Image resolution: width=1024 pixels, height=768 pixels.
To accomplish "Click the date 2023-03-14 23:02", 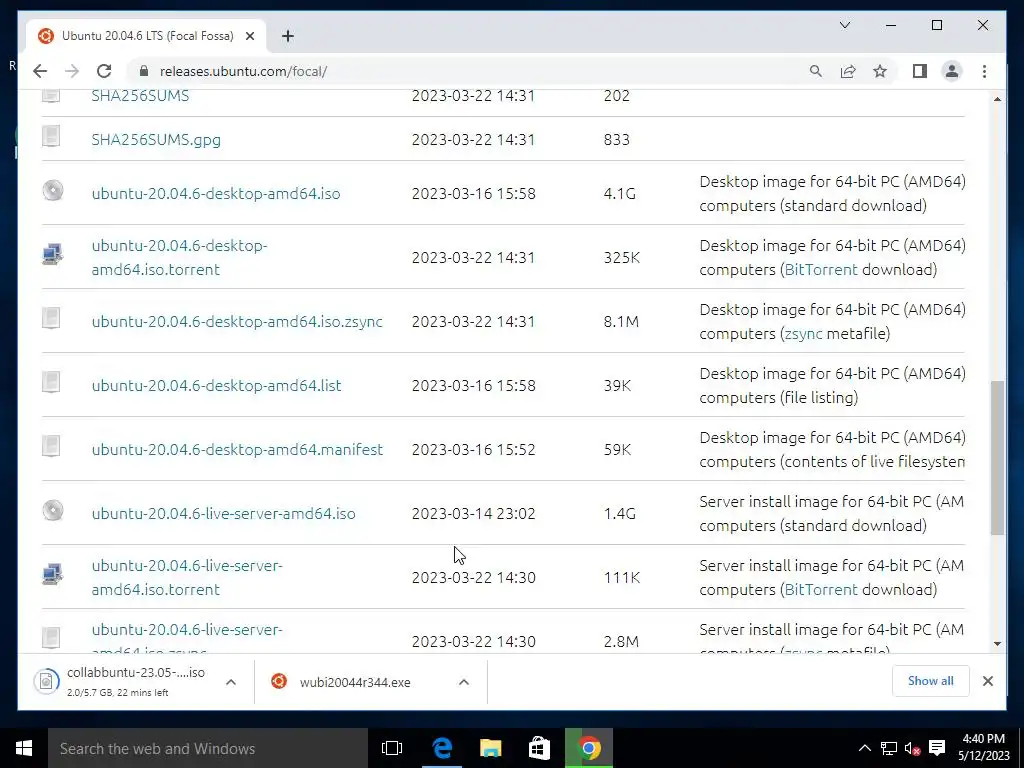I will pos(473,513).
